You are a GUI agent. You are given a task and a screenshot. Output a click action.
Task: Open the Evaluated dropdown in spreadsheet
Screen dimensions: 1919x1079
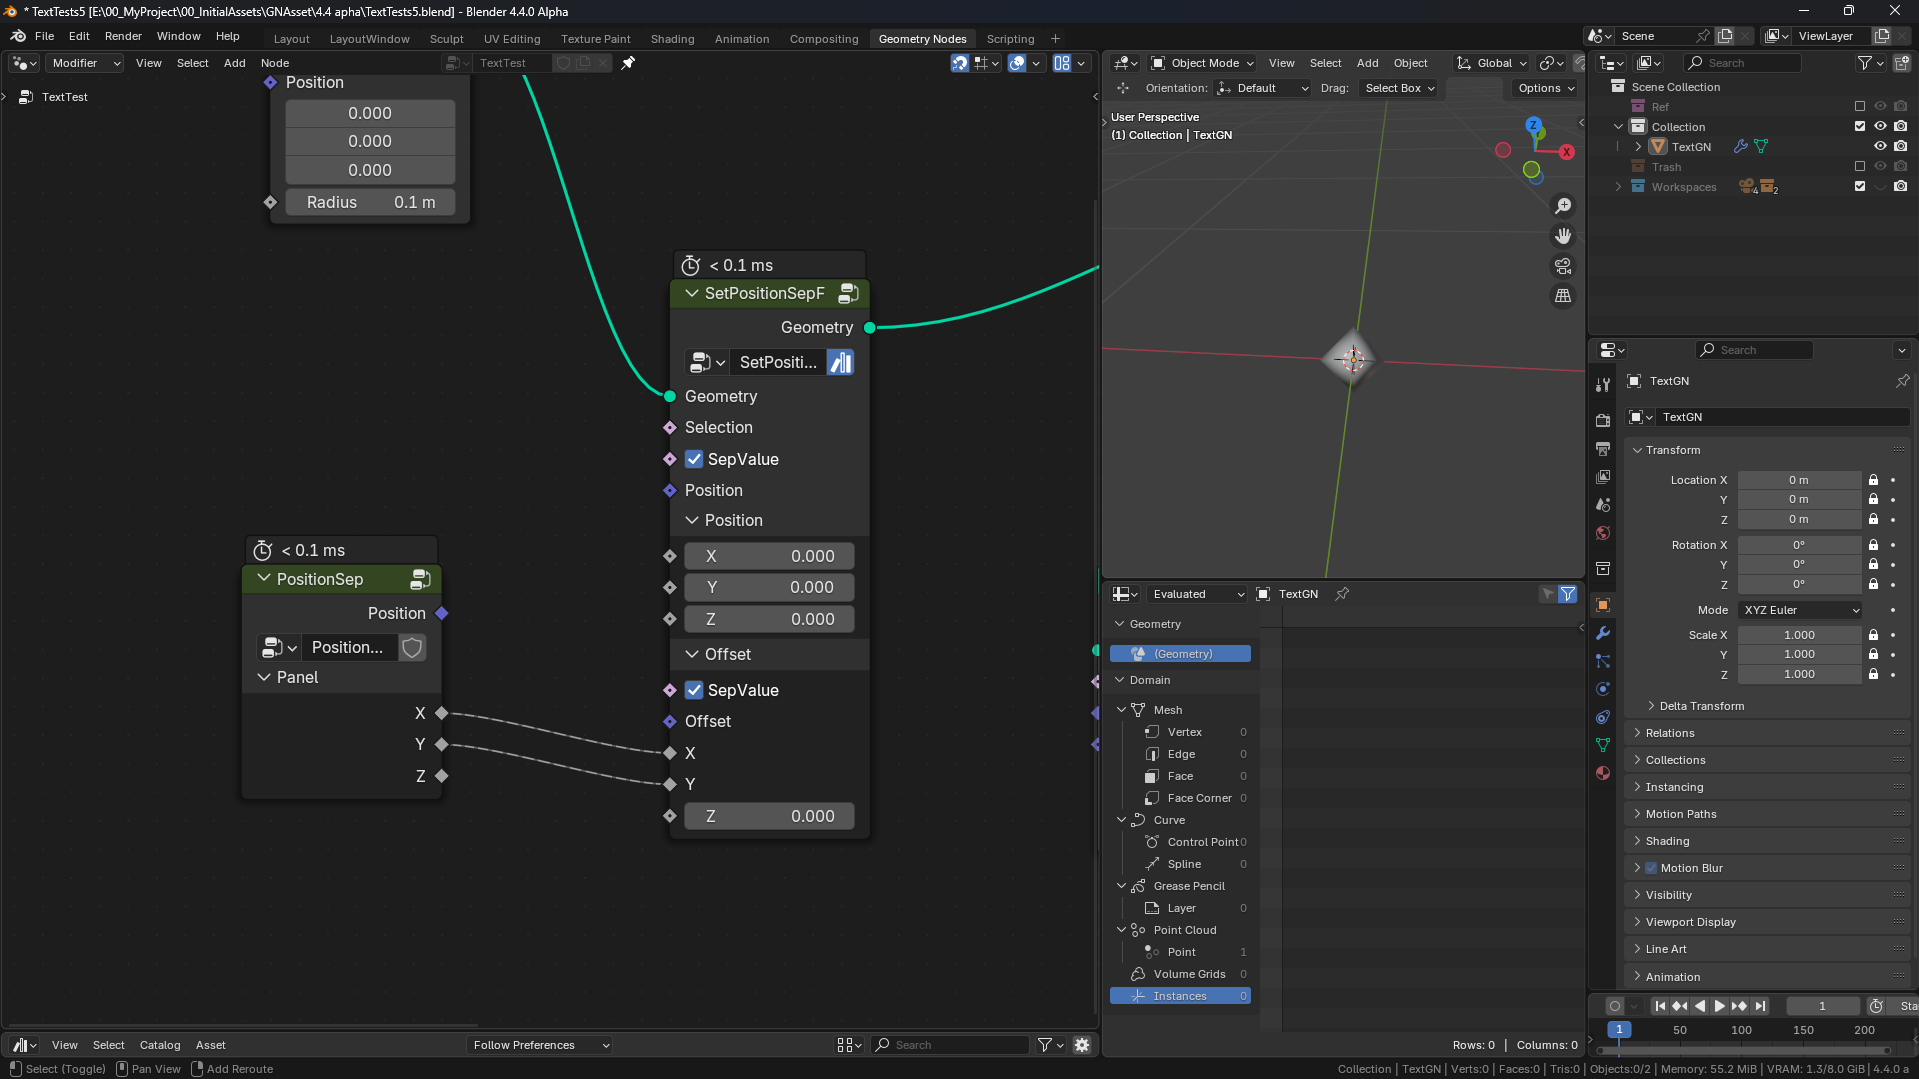(x=1197, y=594)
